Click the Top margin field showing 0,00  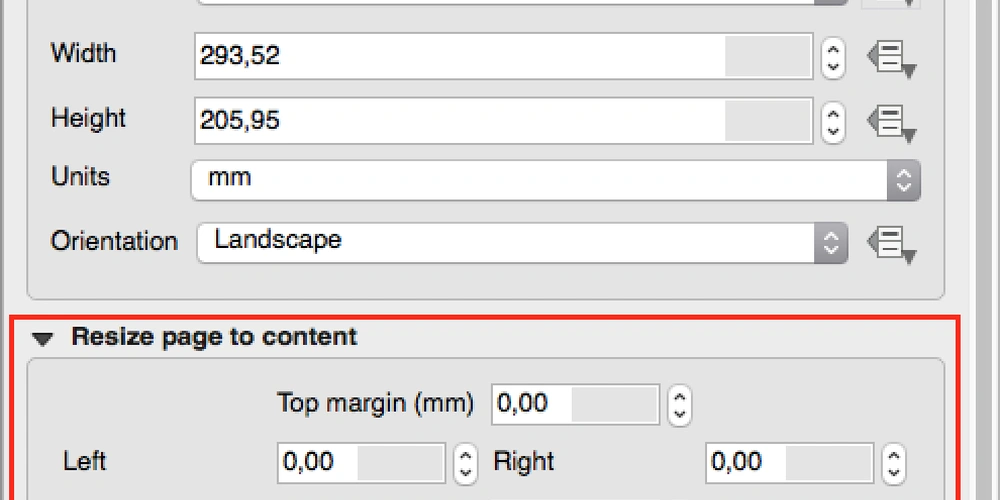[575, 404]
